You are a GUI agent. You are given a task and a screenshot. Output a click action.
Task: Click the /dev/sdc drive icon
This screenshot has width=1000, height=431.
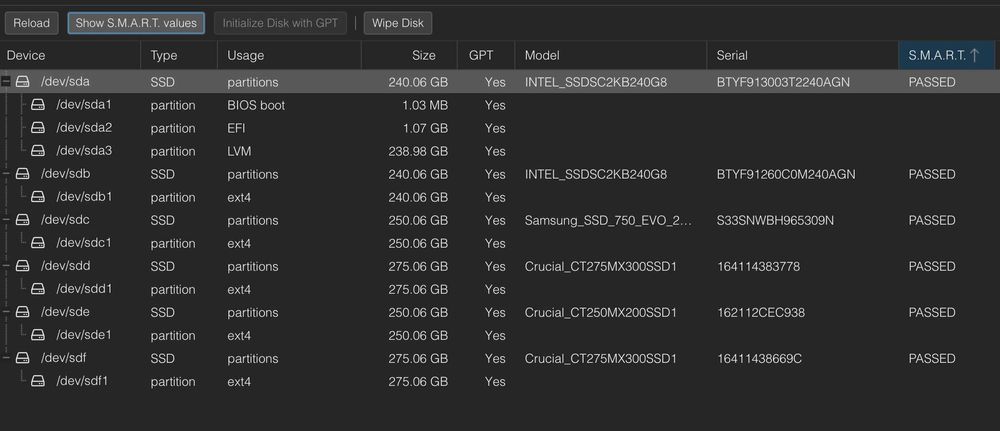coord(23,220)
